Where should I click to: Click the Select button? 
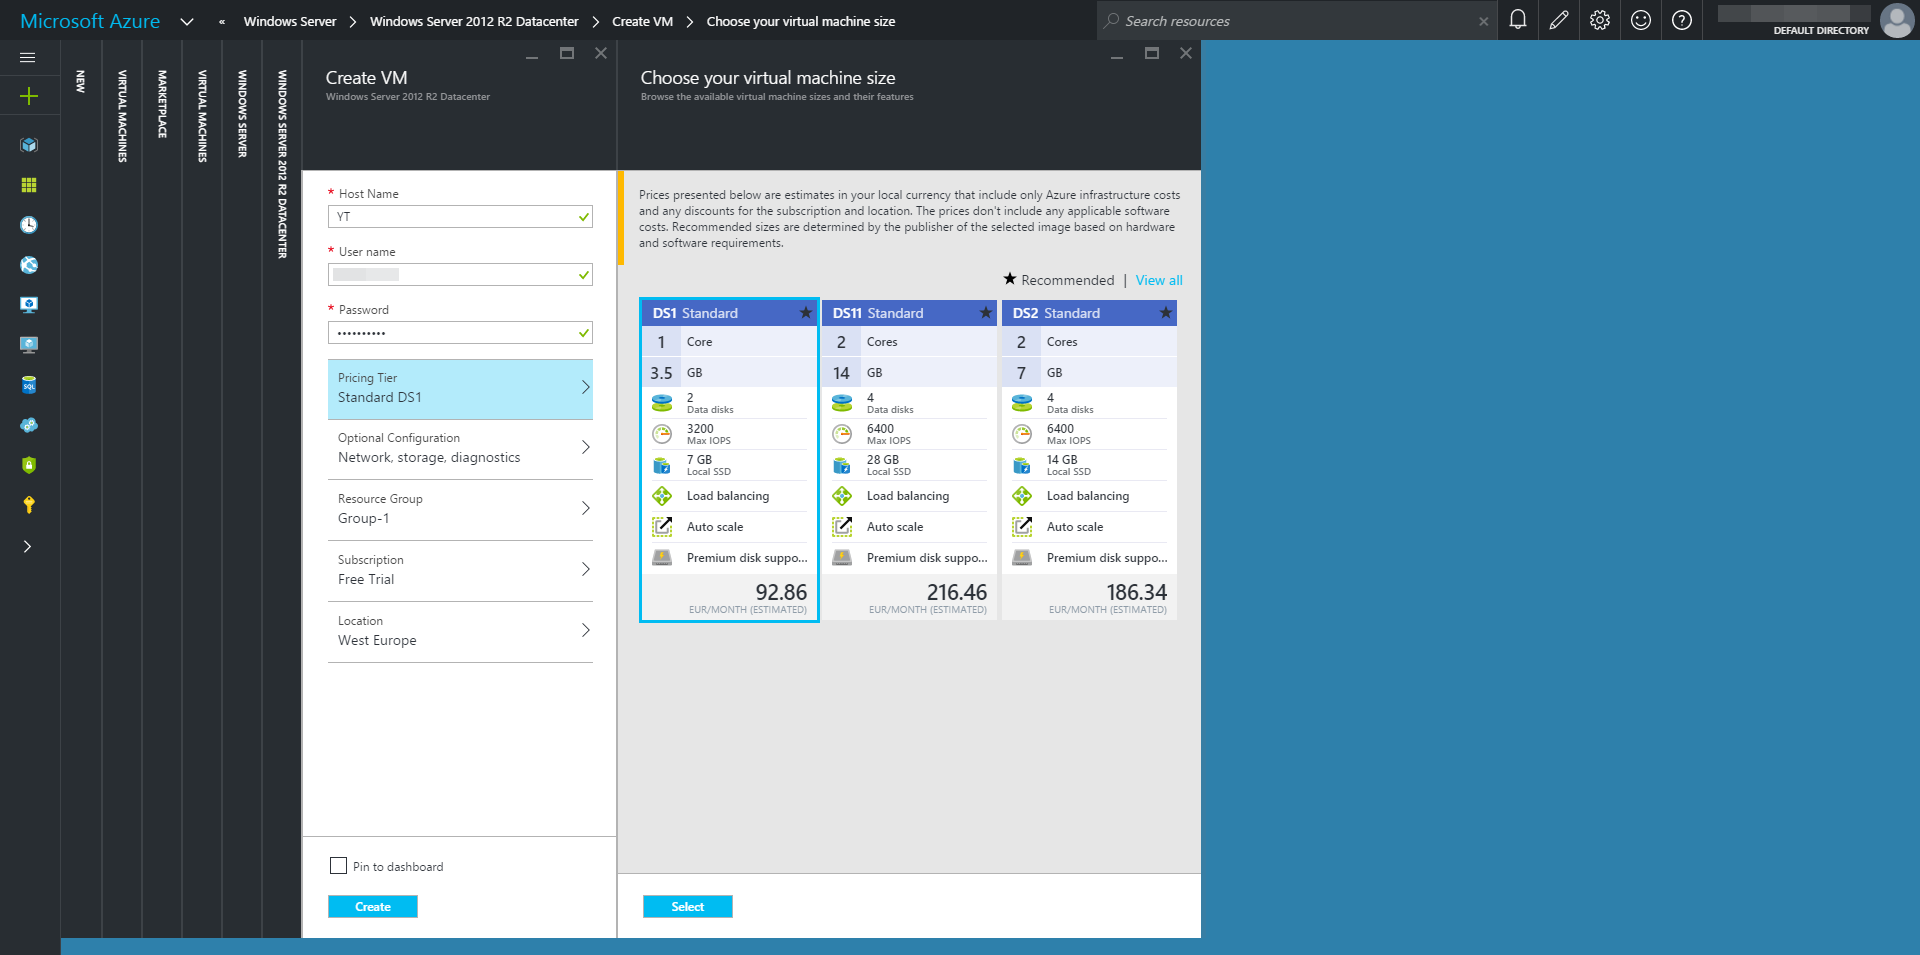pos(688,907)
